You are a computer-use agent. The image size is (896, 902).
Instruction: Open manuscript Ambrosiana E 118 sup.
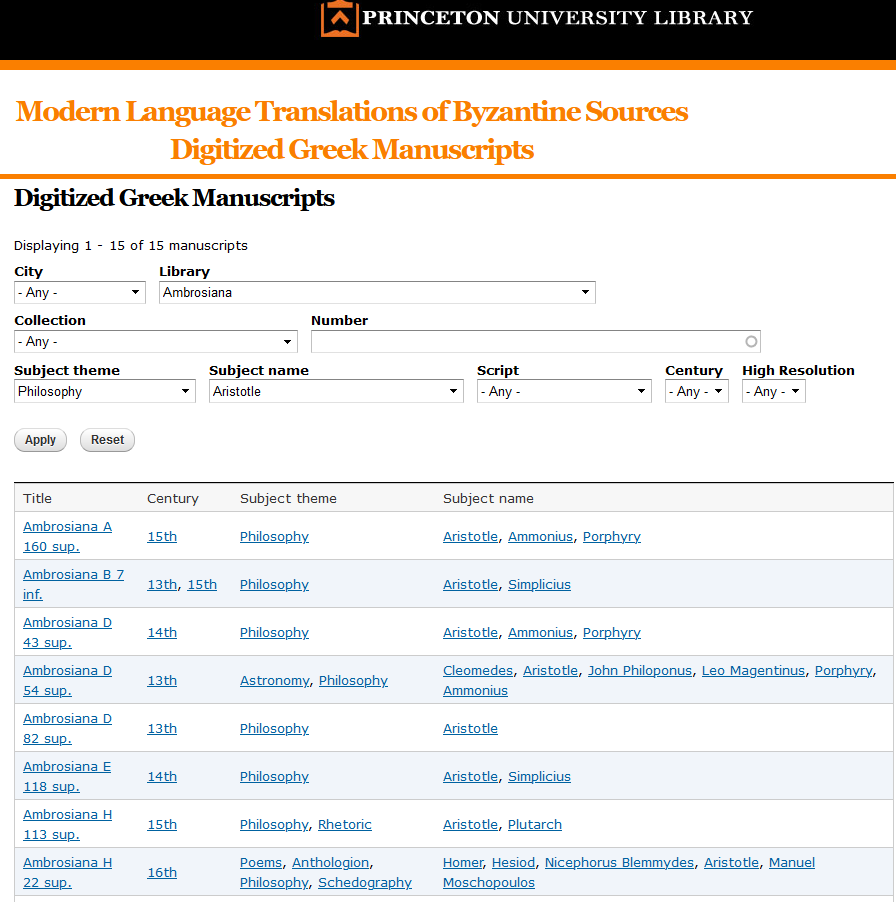pos(67,776)
